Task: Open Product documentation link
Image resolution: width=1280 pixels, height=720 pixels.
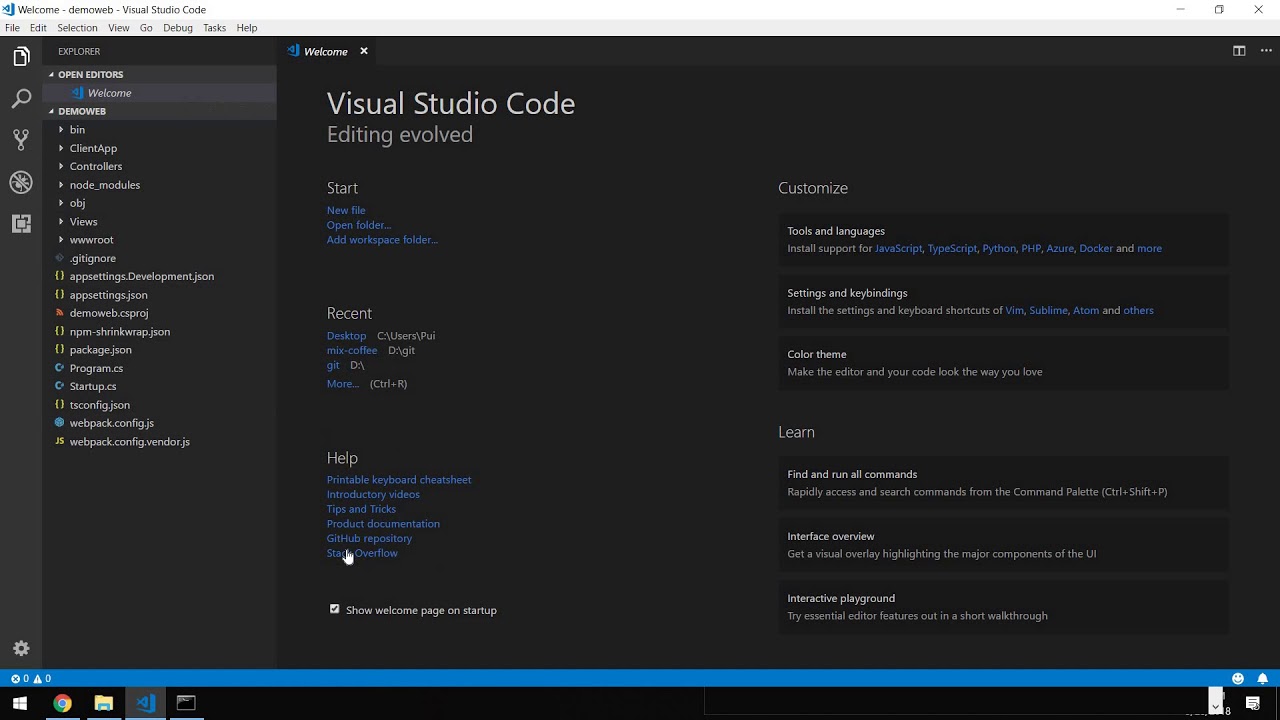Action: pos(383,524)
